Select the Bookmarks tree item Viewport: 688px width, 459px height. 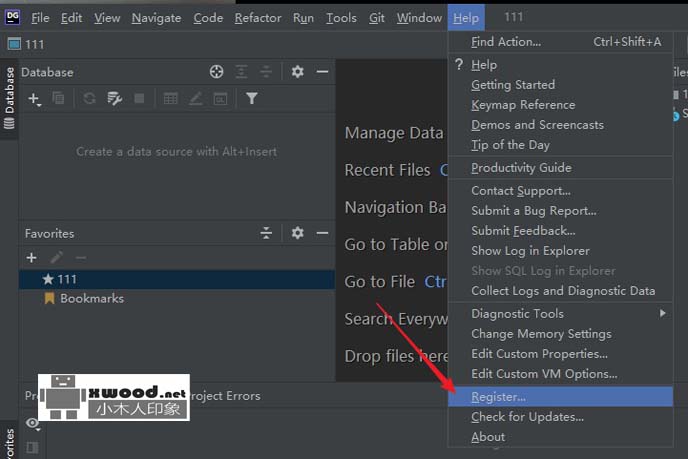click(177, 298)
